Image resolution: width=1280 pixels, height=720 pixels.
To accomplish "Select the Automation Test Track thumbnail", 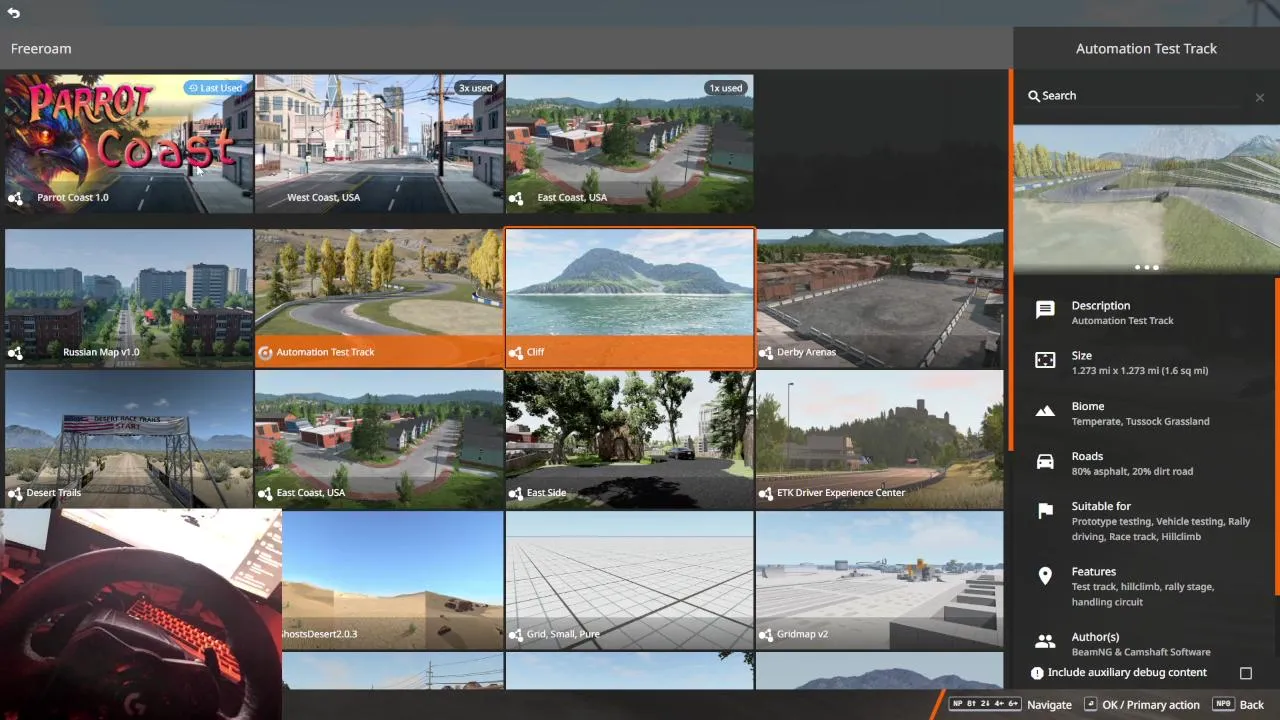I will pyautogui.click(x=379, y=298).
